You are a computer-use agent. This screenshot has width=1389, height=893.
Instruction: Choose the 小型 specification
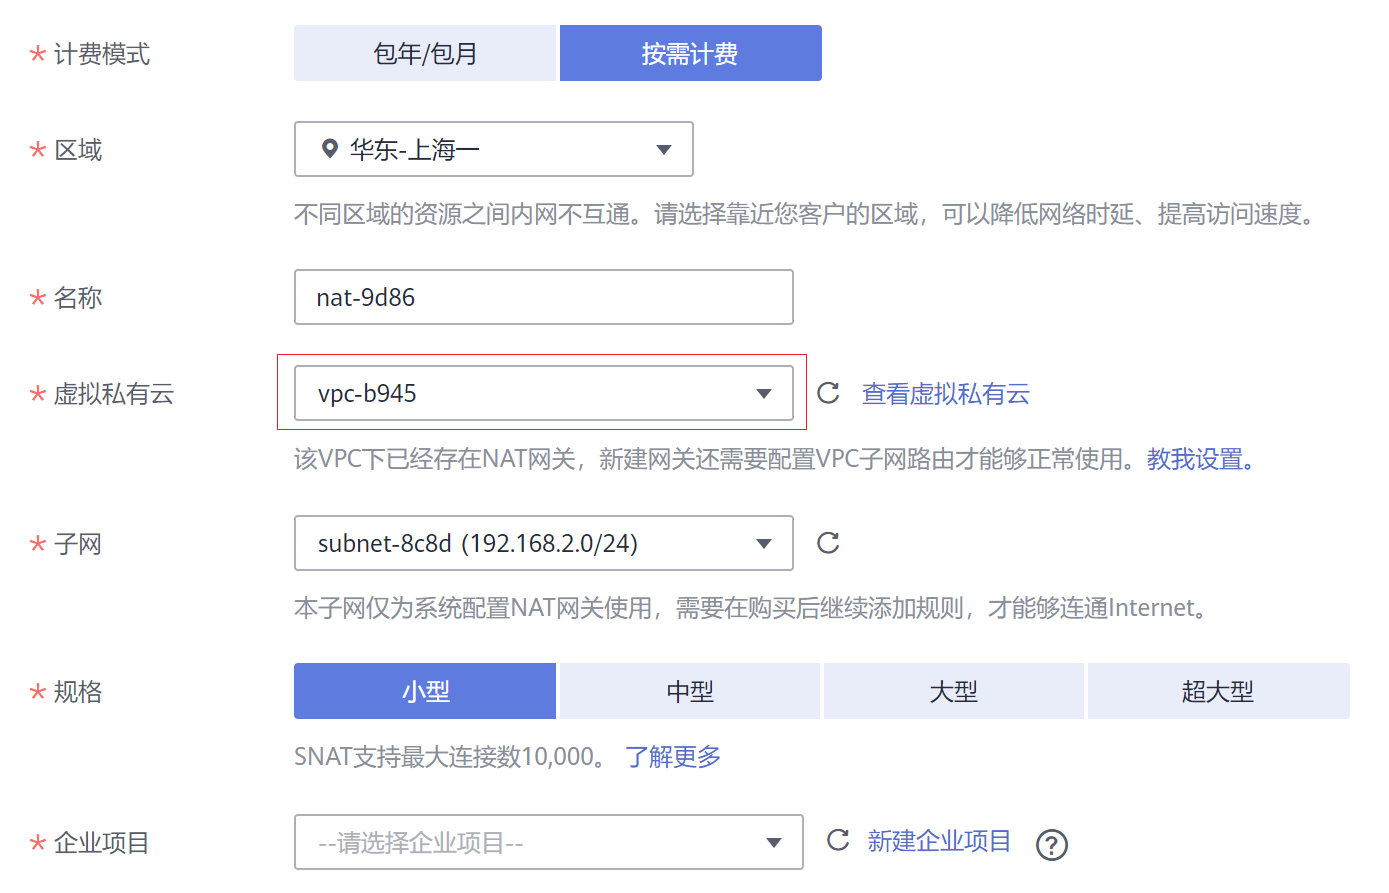click(425, 691)
